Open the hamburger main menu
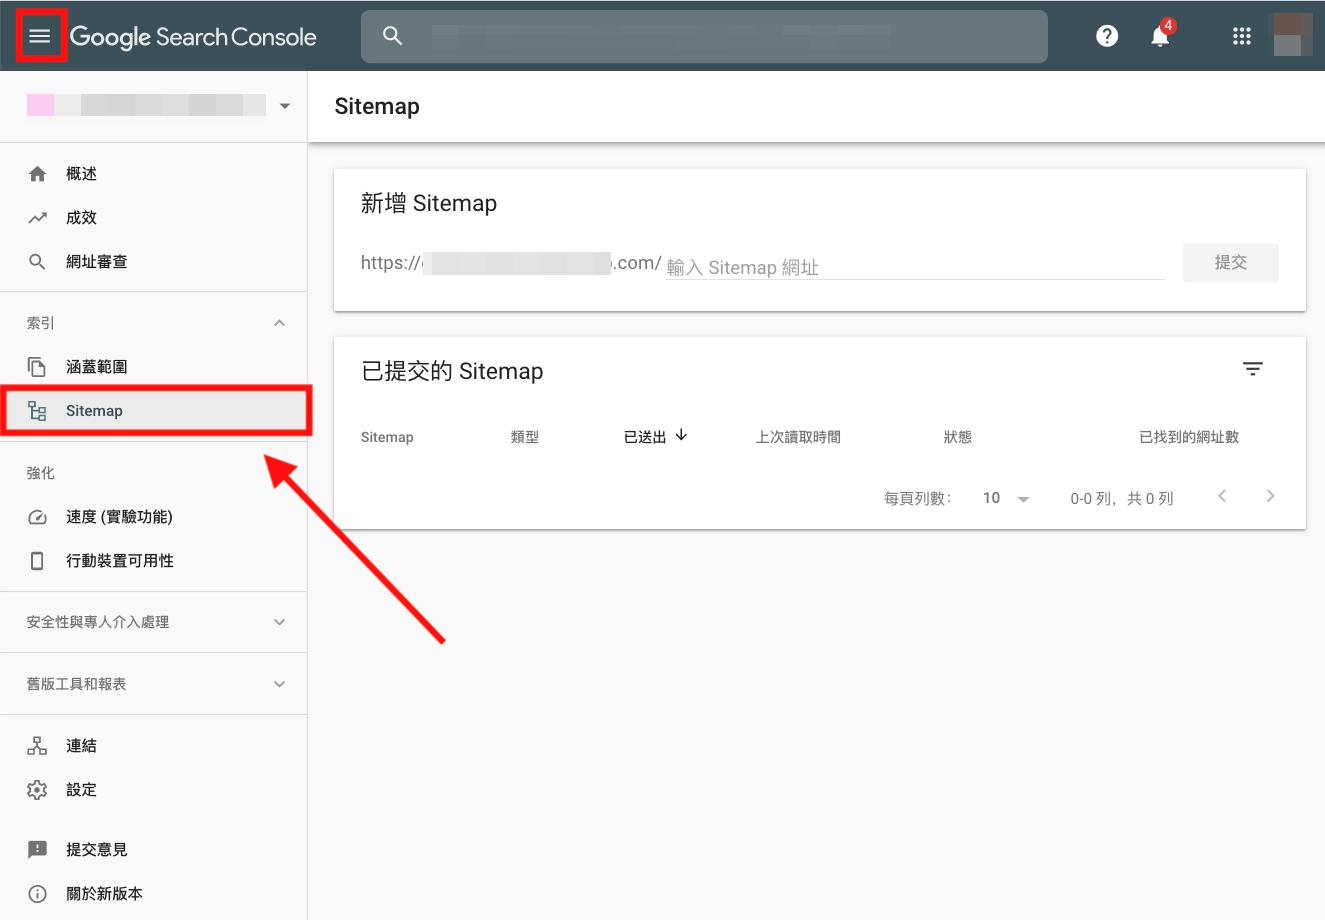The width and height of the screenshot is (1325, 920). [x=40, y=36]
